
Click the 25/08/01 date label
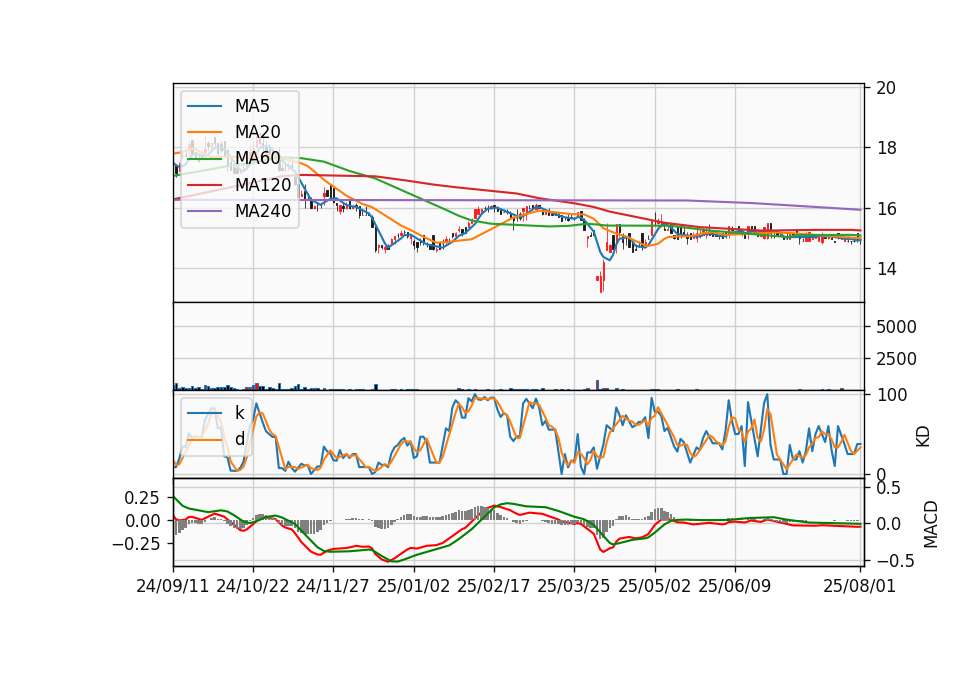click(860, 586)
